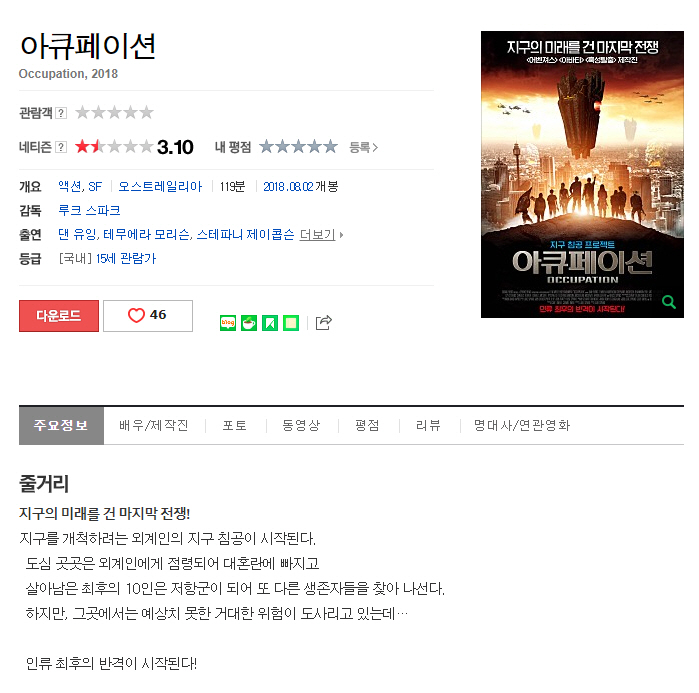Open the Occupation movie poster thumbnail

tap(582, 174)
